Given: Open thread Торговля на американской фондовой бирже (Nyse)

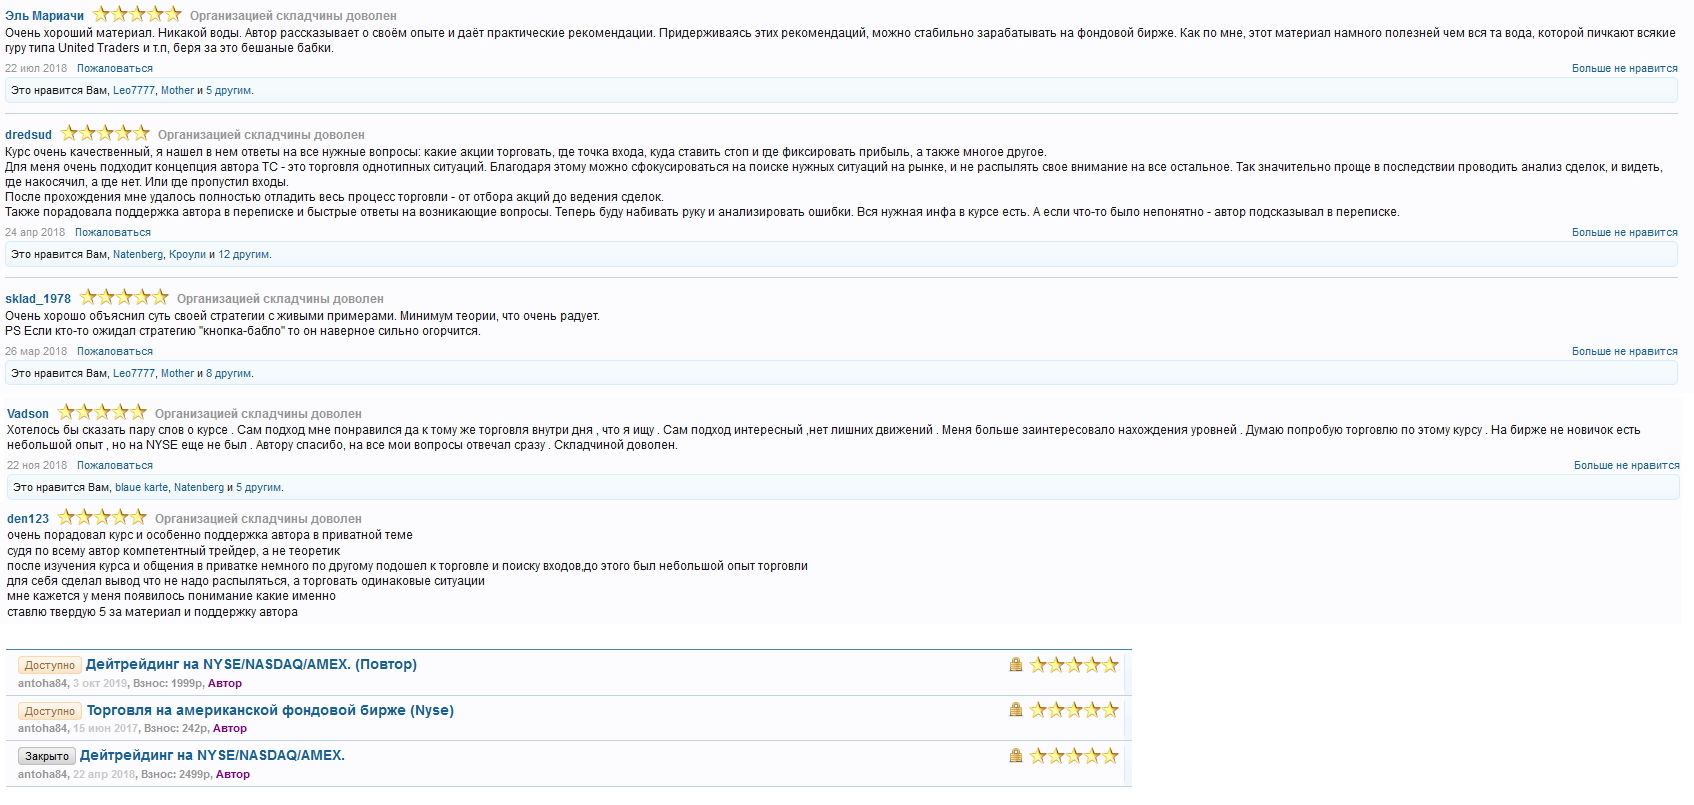Looking at the screenshot, I should [x=270, y=710].
